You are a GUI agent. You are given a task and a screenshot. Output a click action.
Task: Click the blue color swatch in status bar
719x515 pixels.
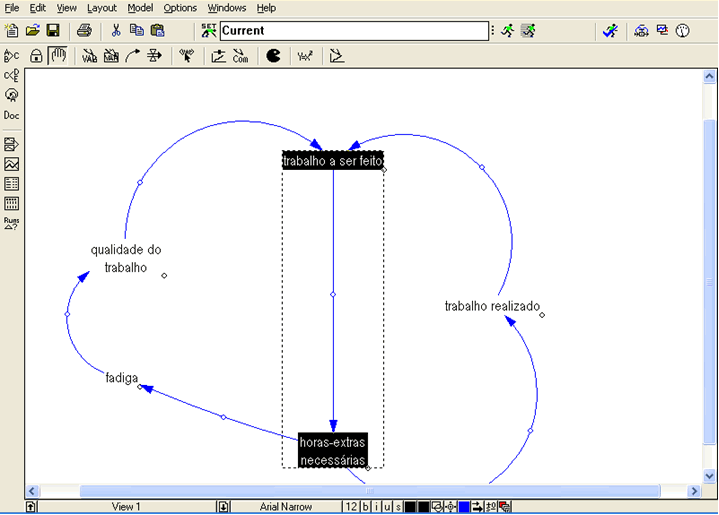[464, 507]
